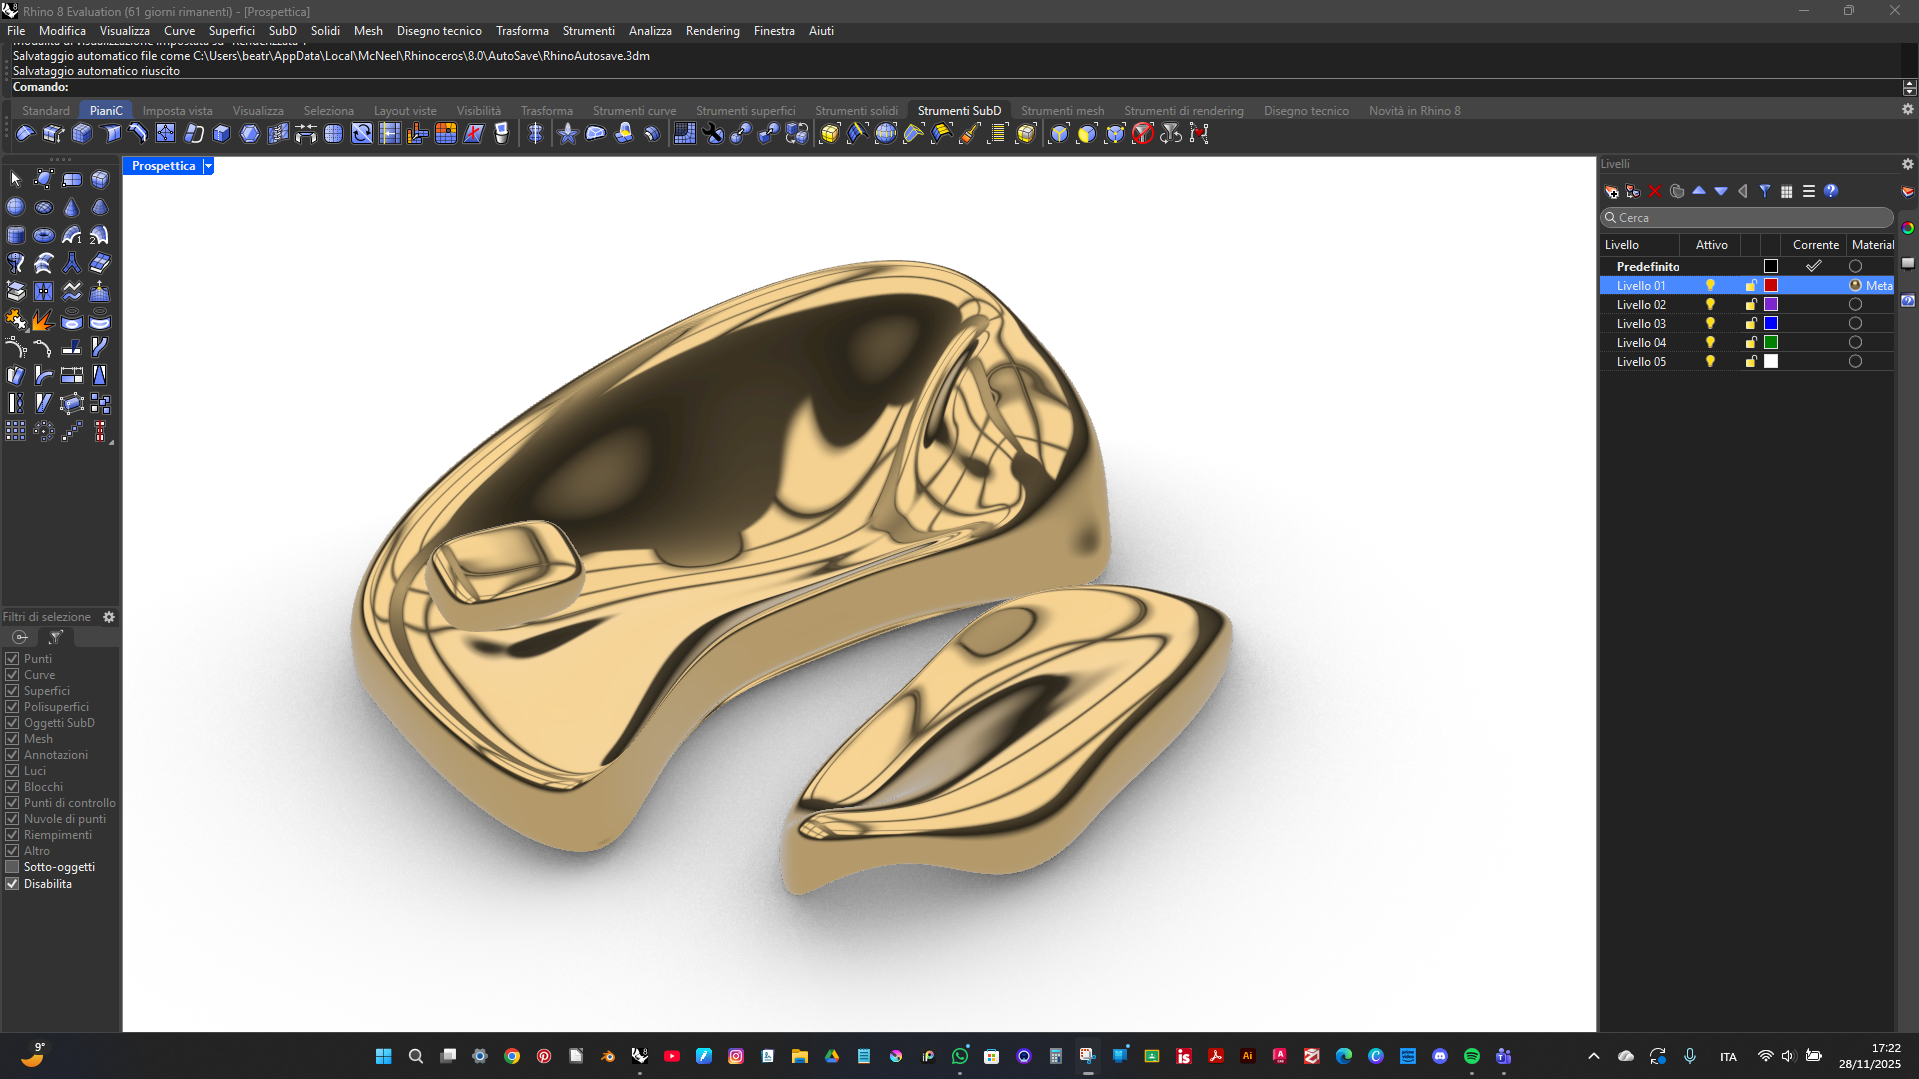This screenshot has height=1079, width=1919.
Task: Open selection filters gear menu
Action: click(x=109, y=617)
